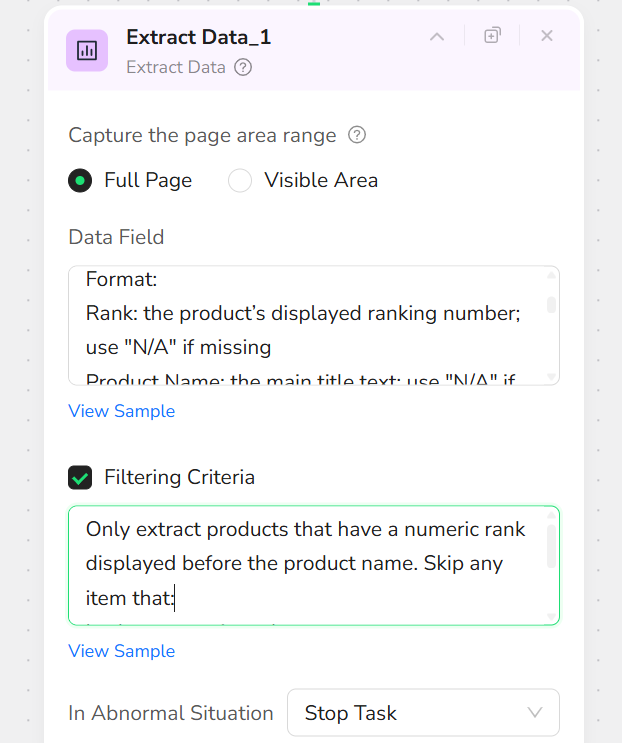Open View Sample below Filtering Criteria
This screenshot has width=622, height=743.
point(121,651)
